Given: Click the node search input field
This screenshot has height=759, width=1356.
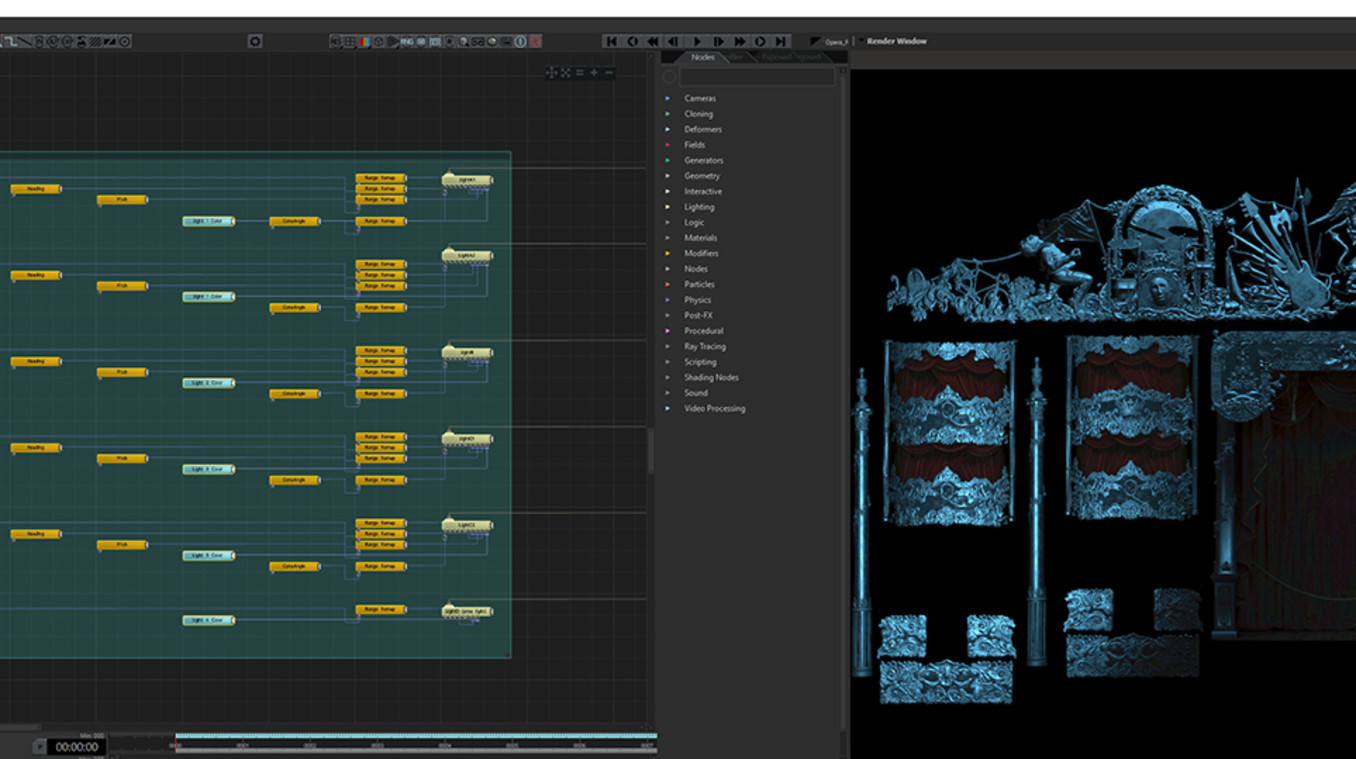Looking at the screenshot, I should point(757,77).
